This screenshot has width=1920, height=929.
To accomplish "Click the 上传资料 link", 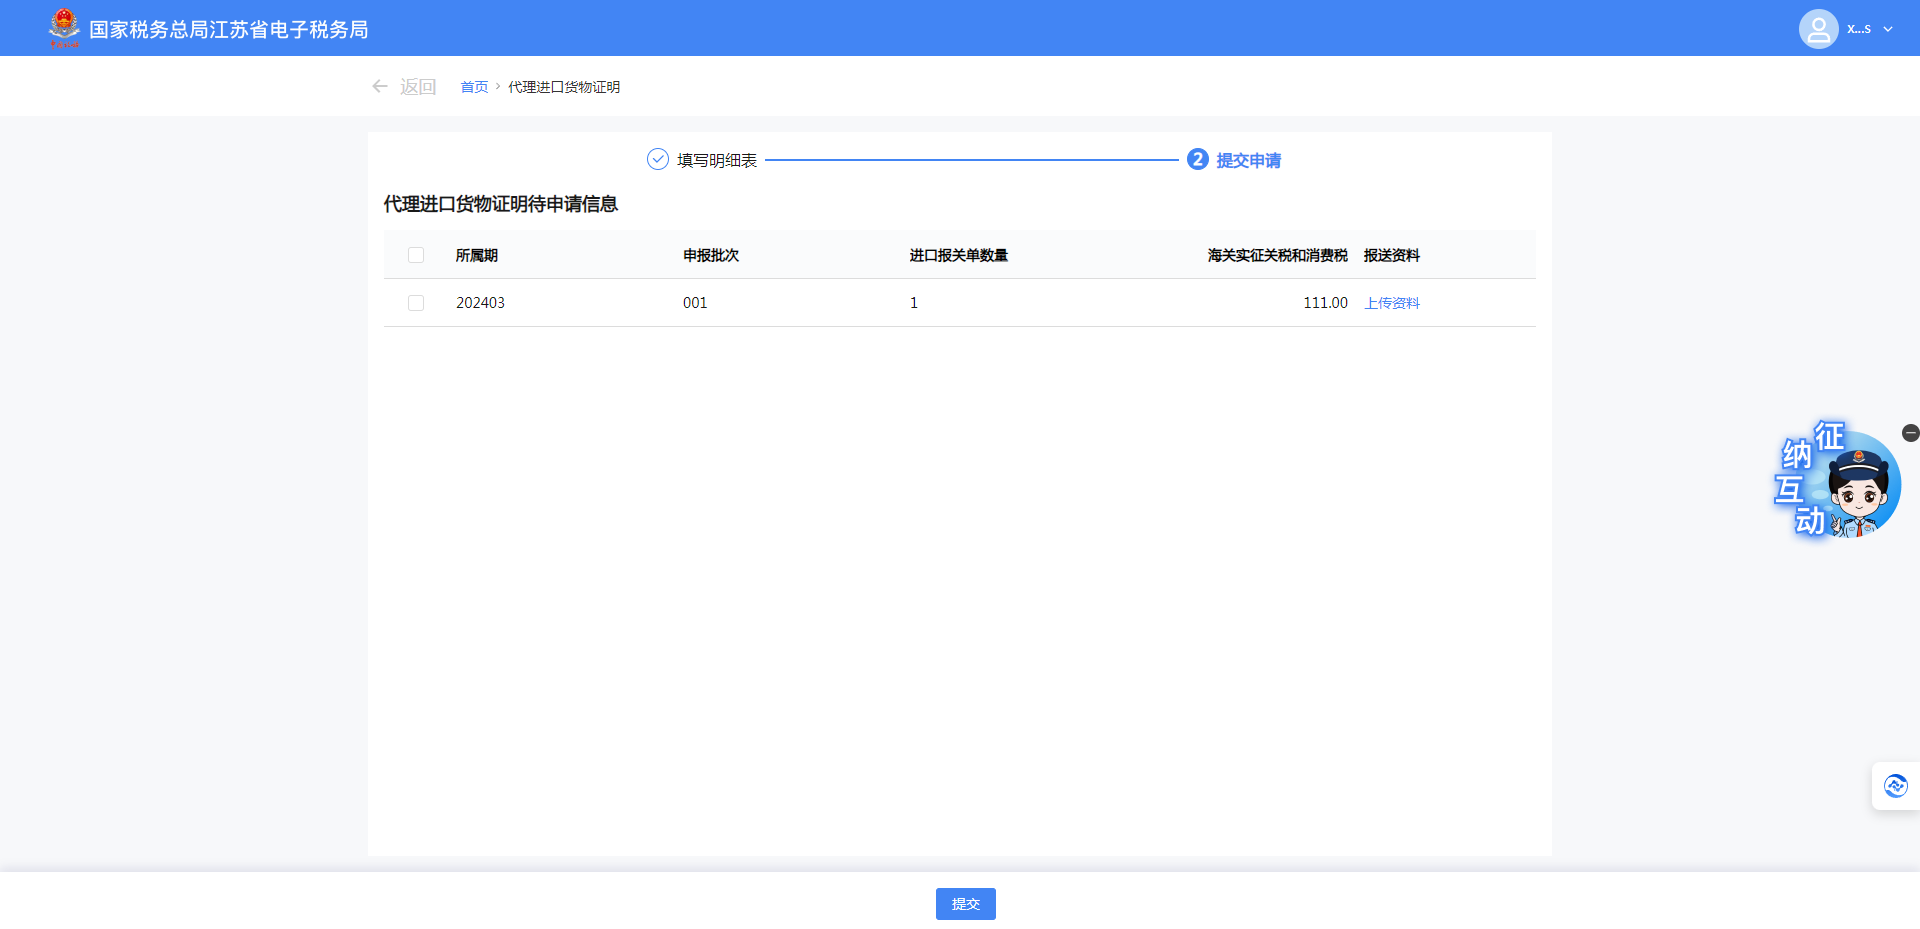I will click(x=1392, y=303).
